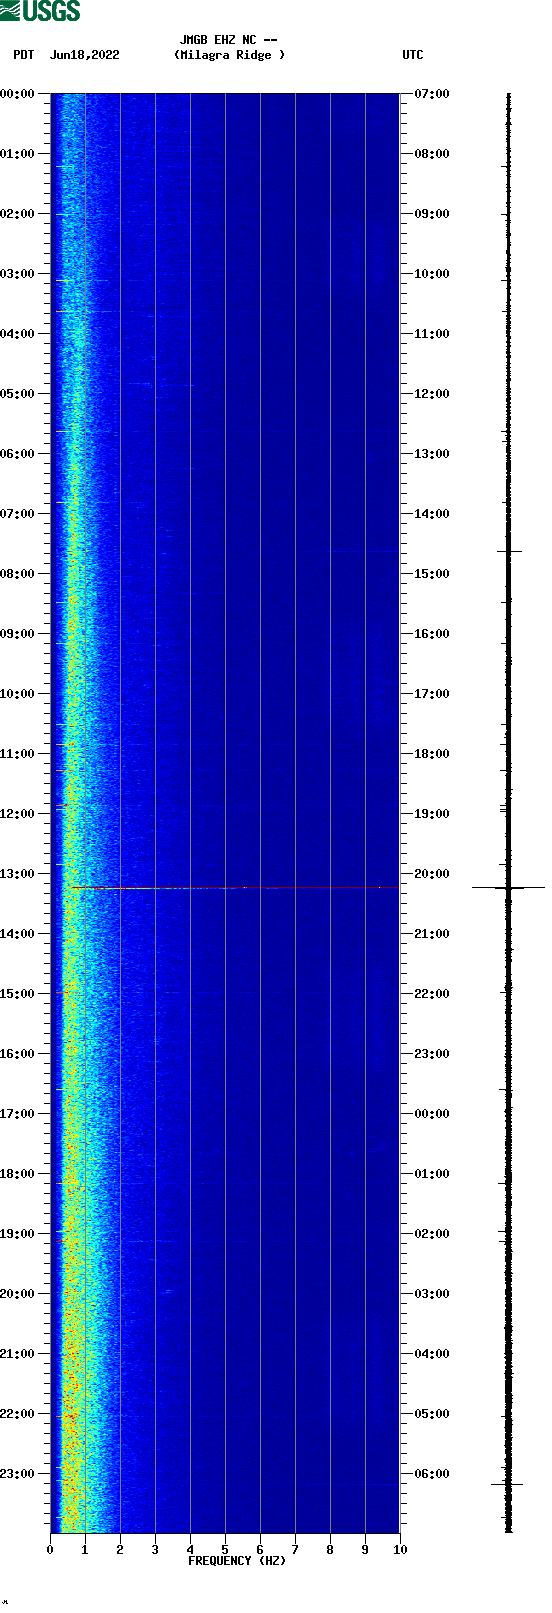Click the (Milagra Ridge ) subtitle
This screenshot has height=1613, width=552.
pyautogui.click(x=229, y=55)
